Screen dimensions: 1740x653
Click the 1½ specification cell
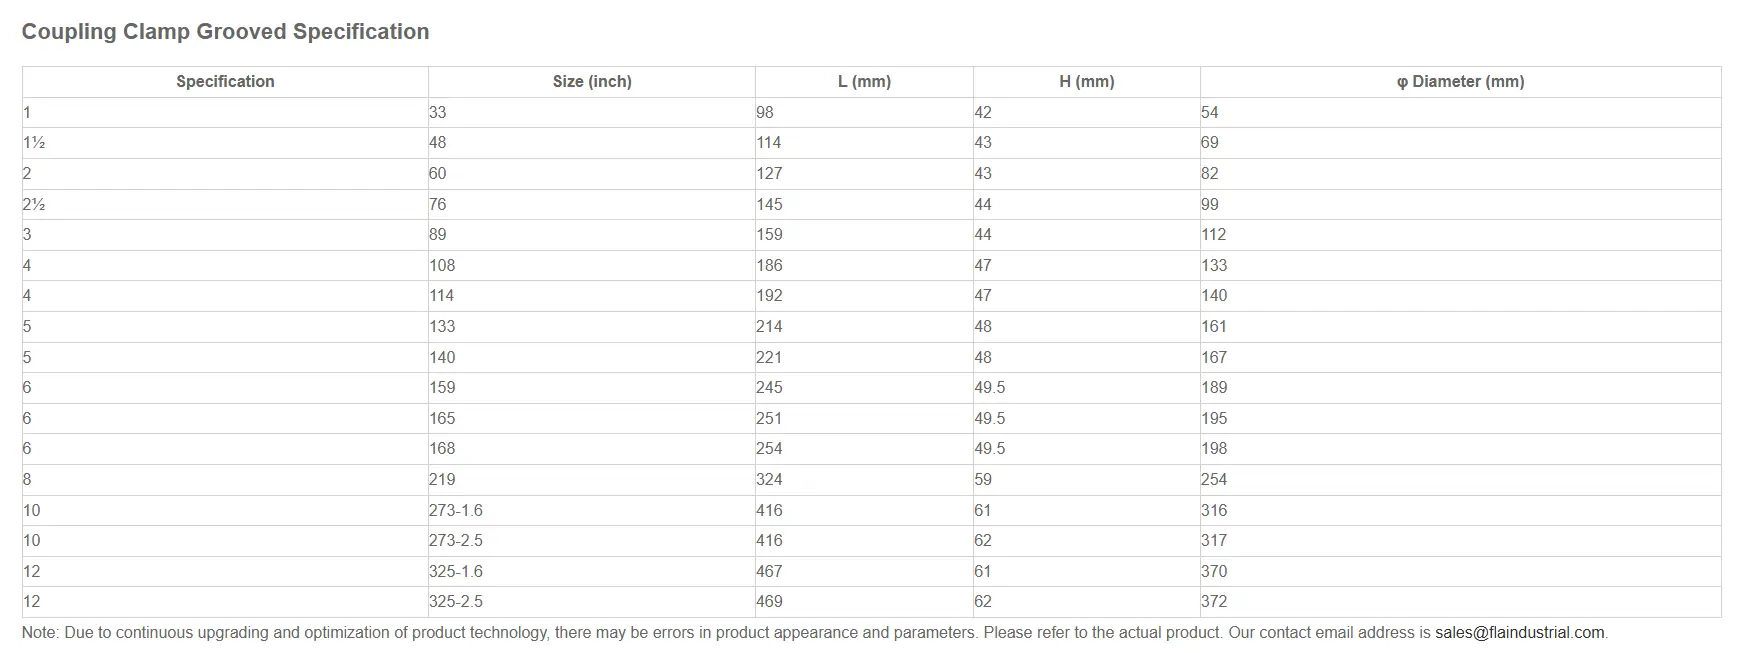[x=225, y=143]
